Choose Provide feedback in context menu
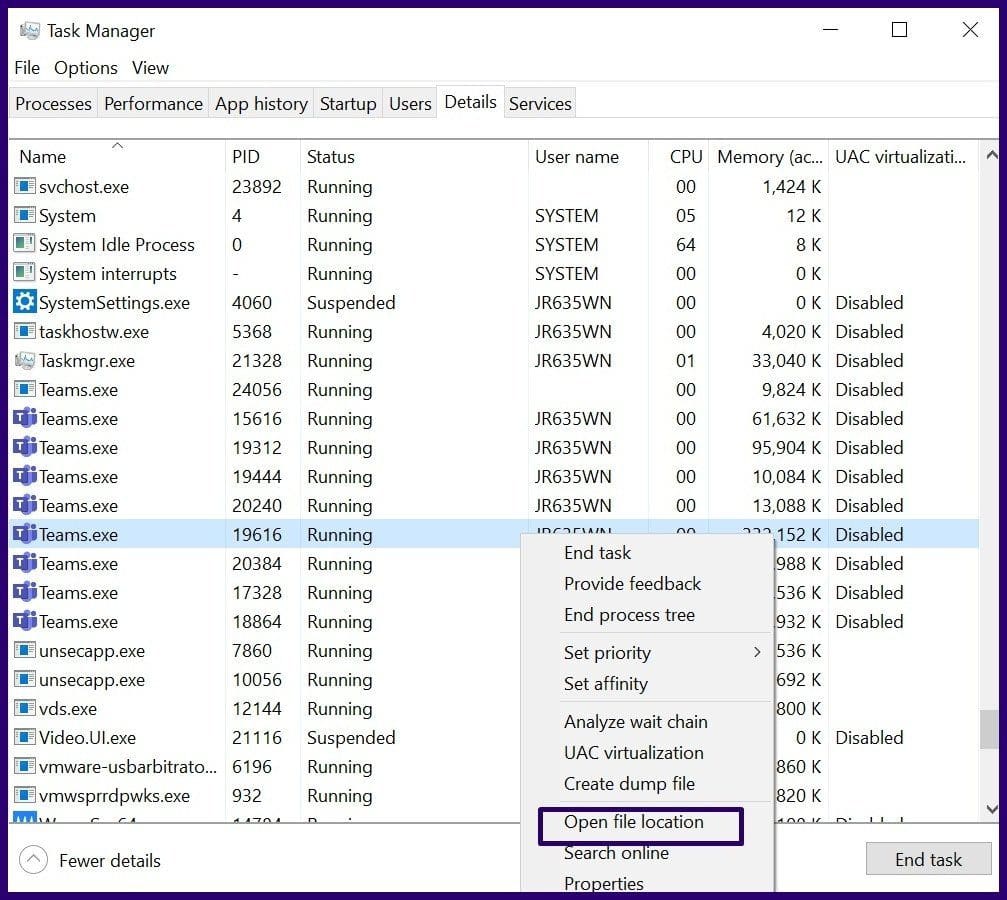Viewport: 1007px width, 900px height. 633,583
